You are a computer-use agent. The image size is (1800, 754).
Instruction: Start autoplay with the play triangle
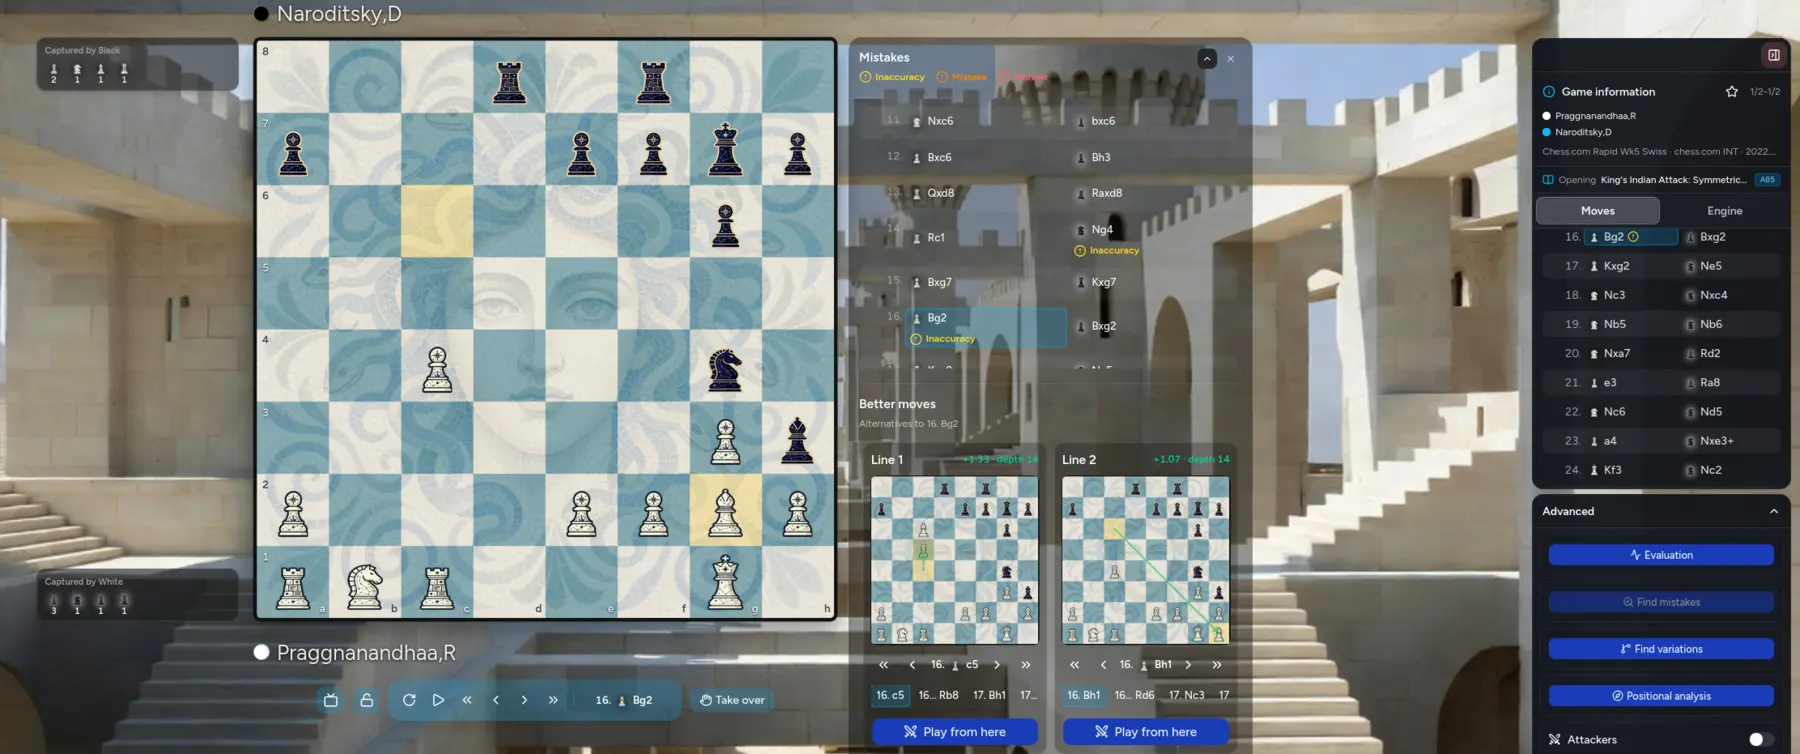pos(438,700)
